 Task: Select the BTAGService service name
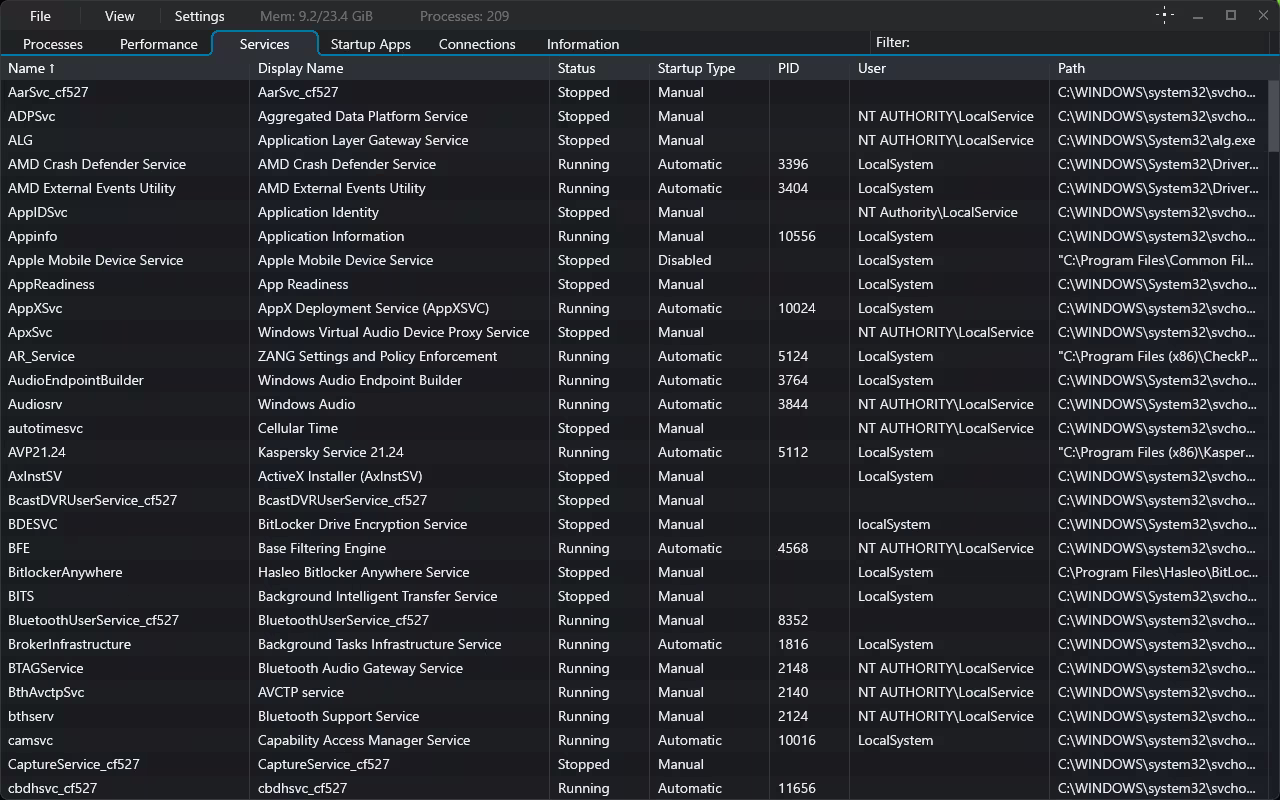46,668
